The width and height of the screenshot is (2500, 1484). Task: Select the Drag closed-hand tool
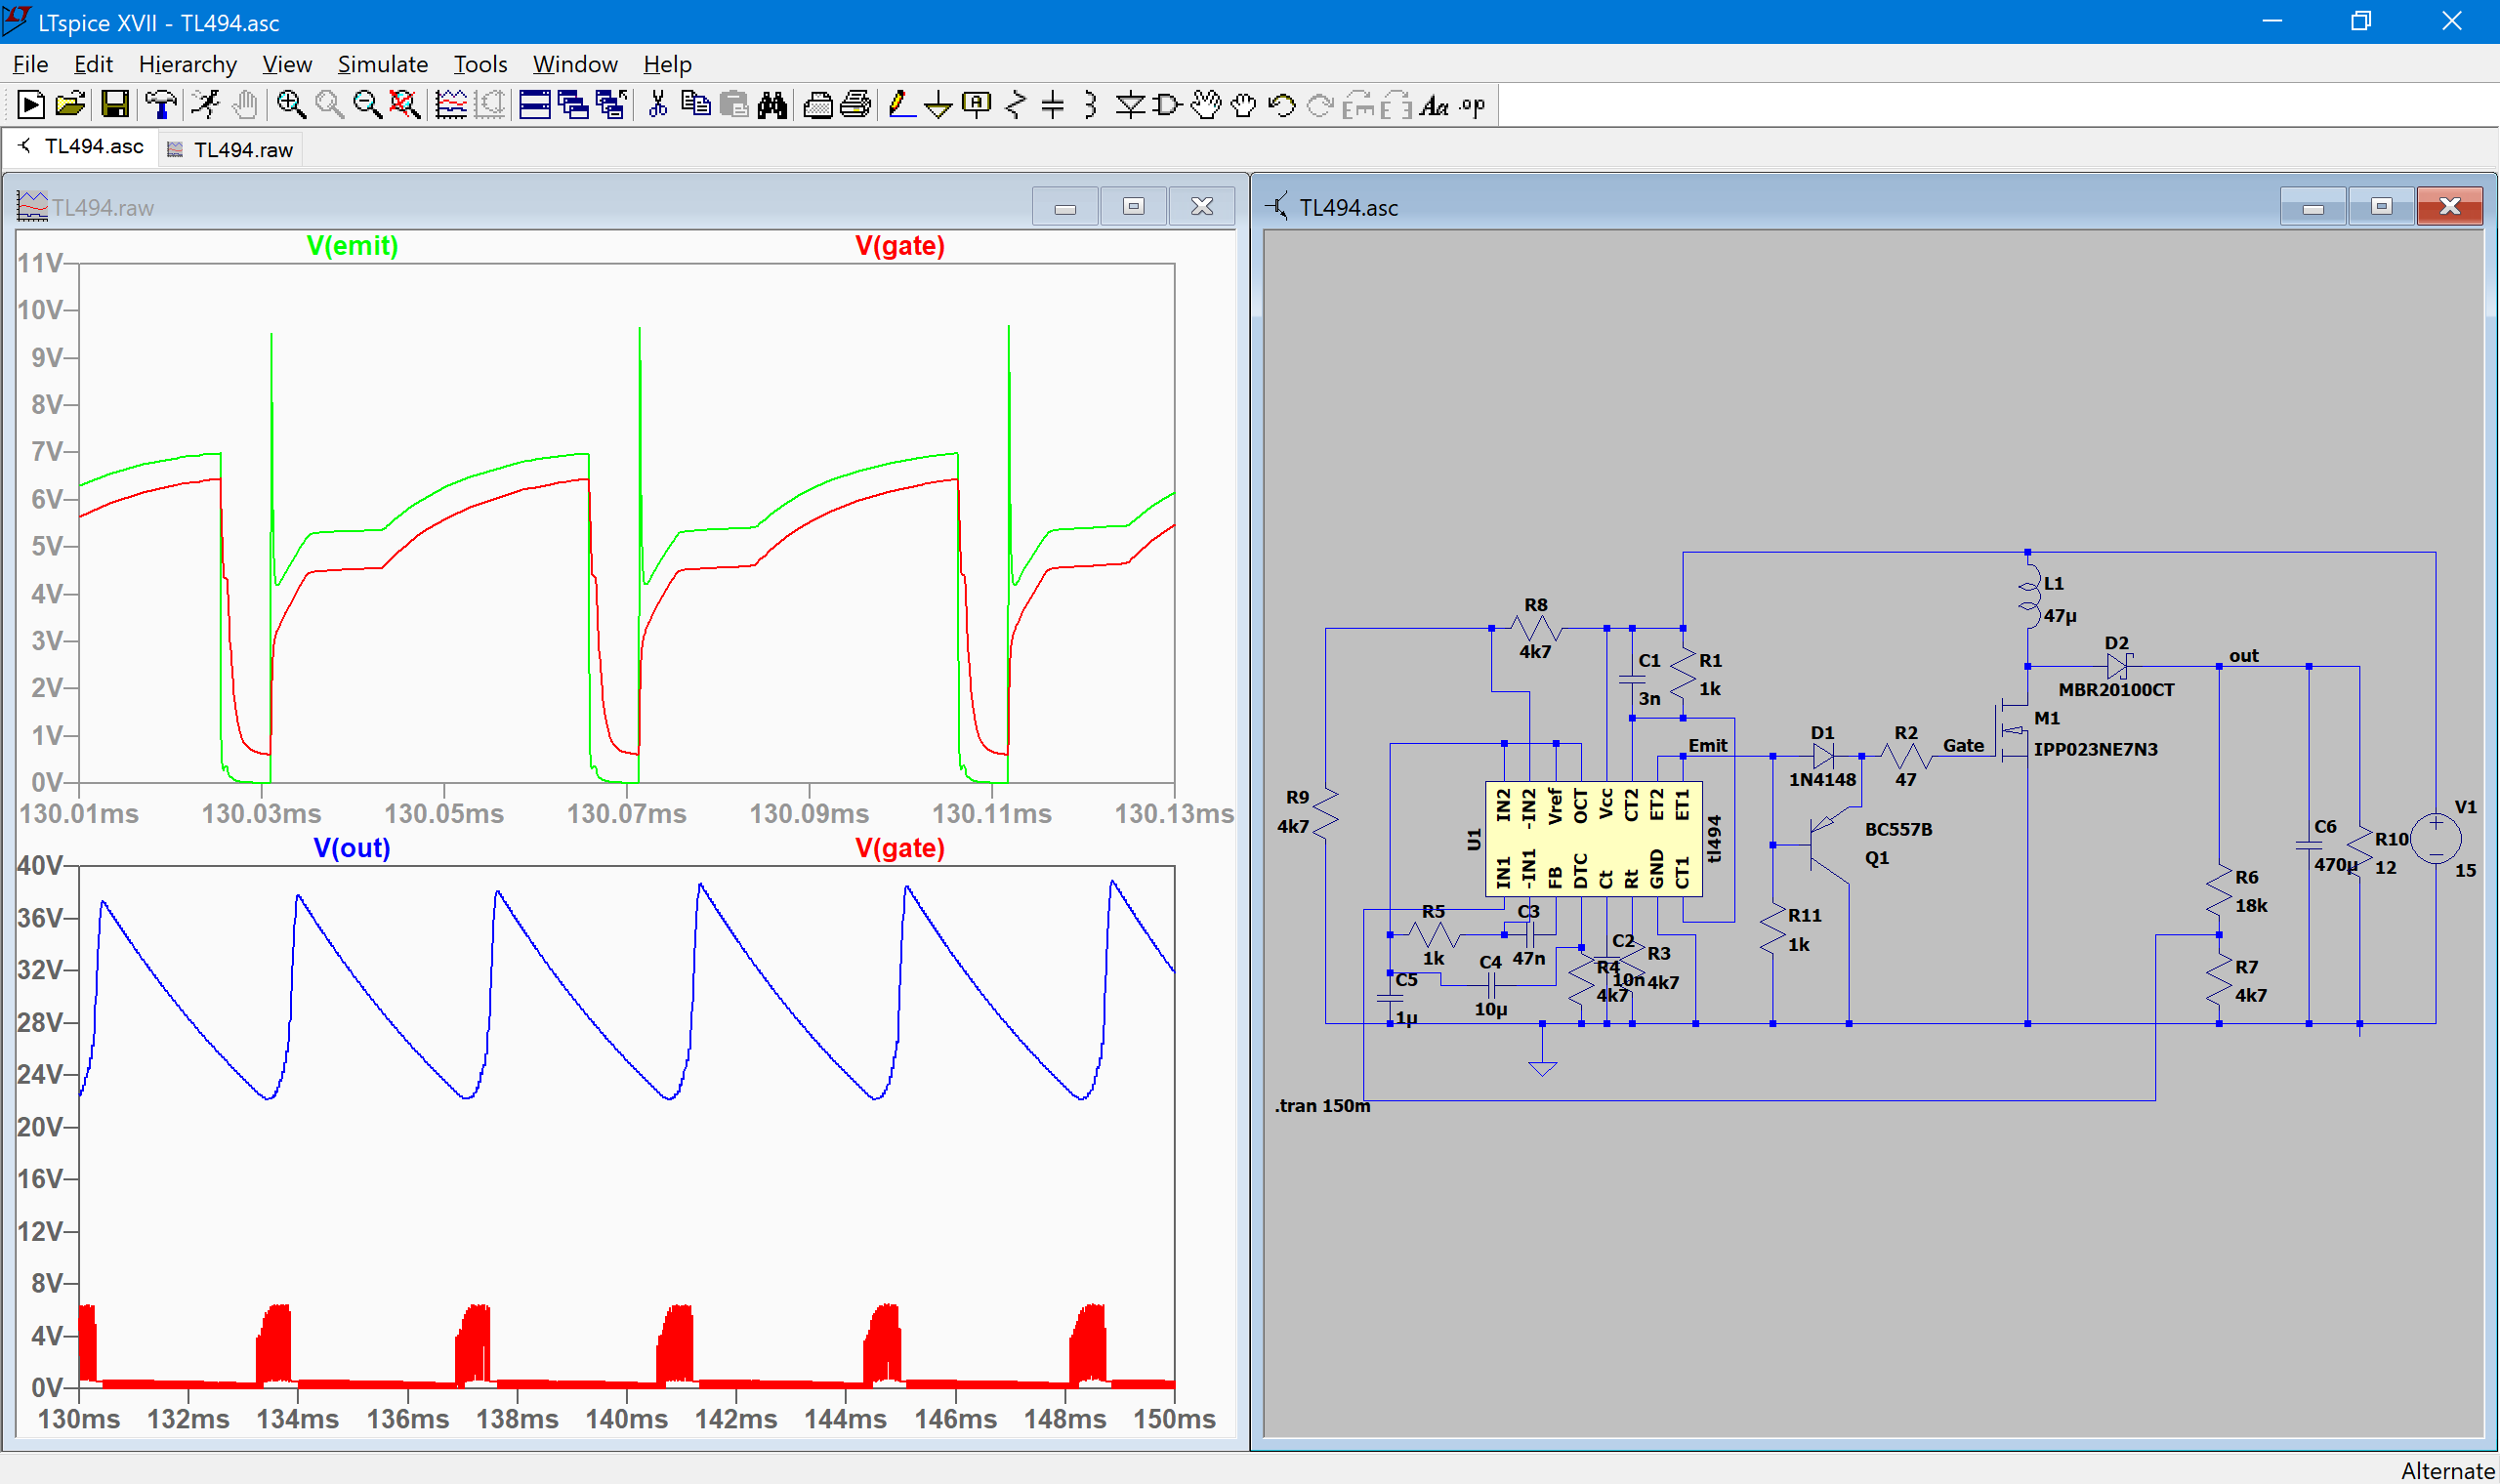tap(1243, 105)
